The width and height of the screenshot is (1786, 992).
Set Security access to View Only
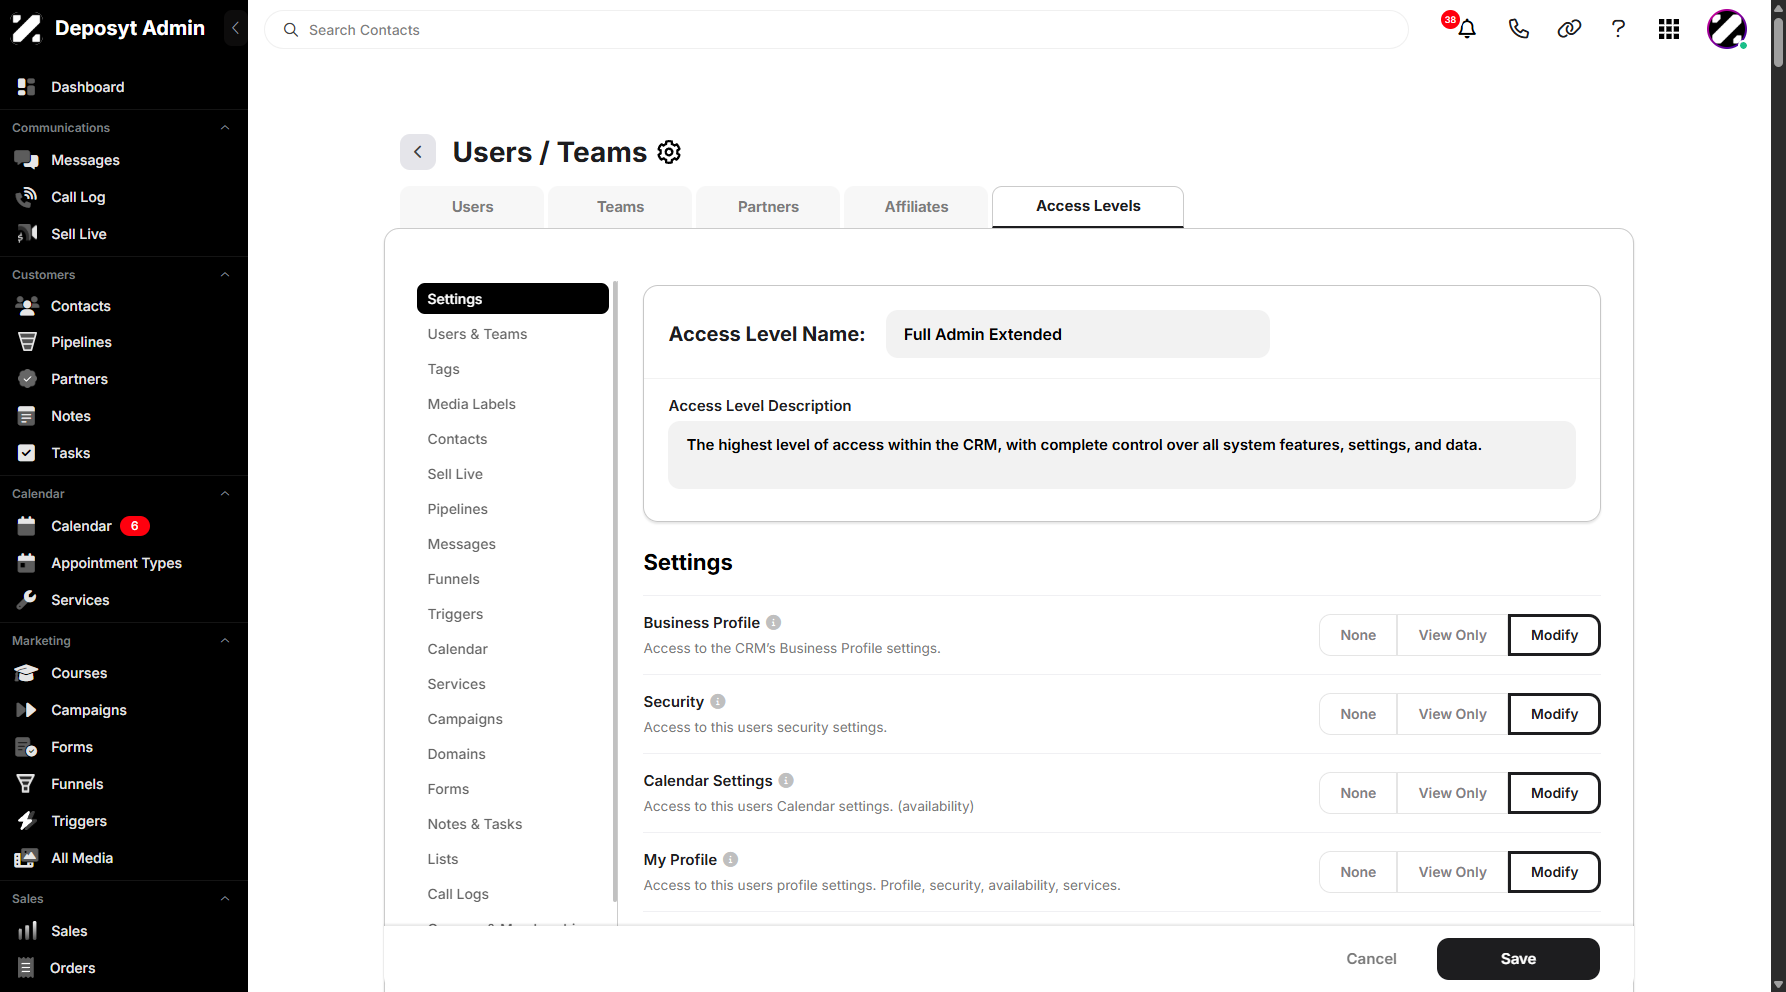(1452, 714)
